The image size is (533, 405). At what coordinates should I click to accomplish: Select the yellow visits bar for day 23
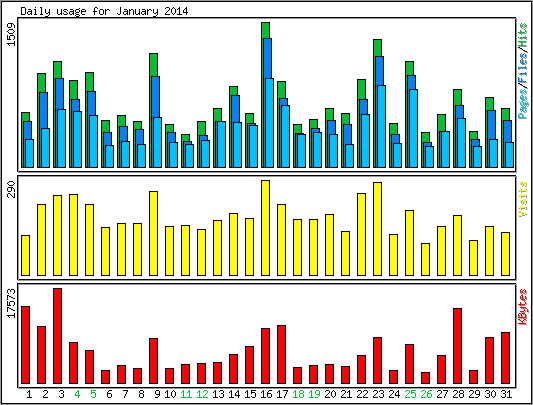378,229
